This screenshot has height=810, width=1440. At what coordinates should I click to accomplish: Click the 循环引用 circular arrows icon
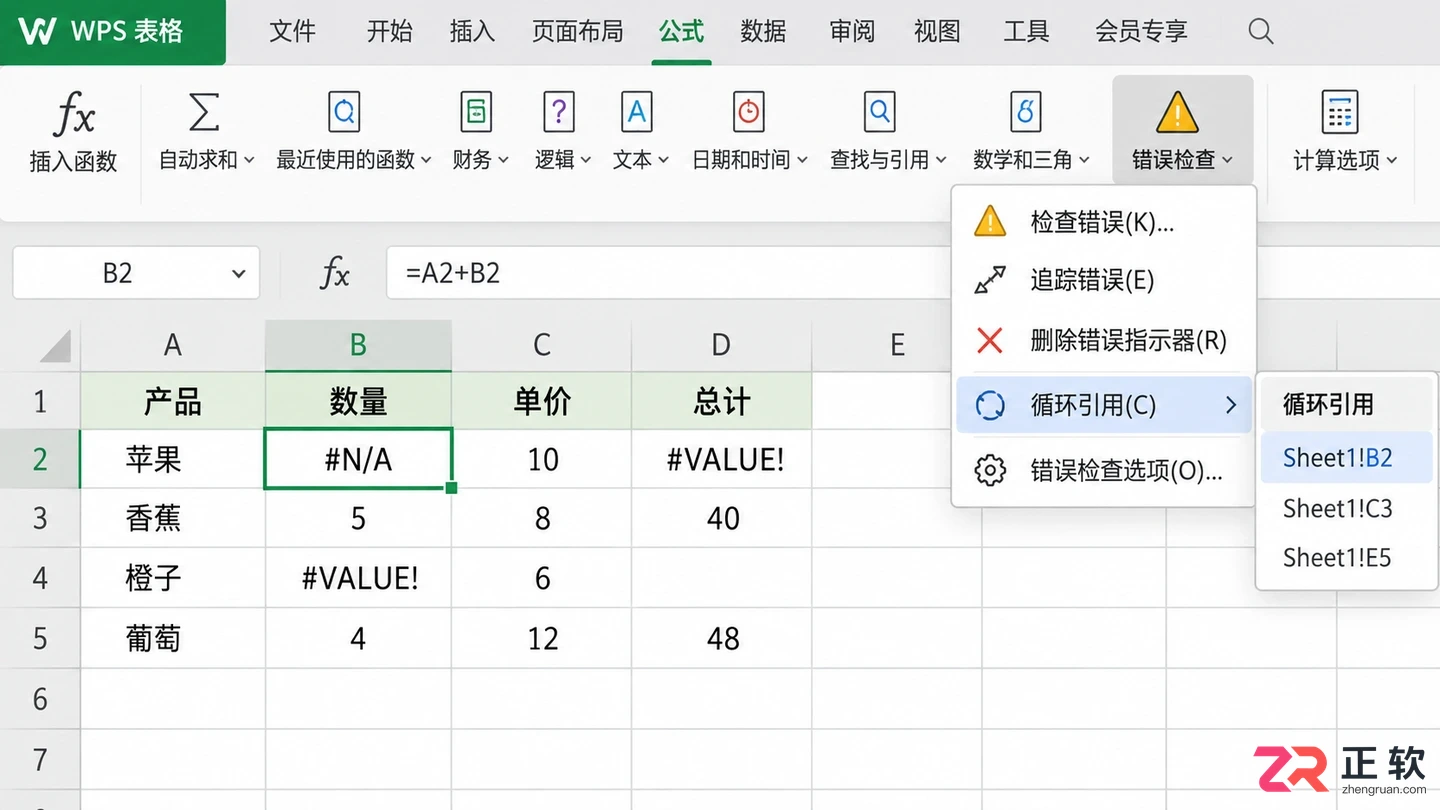990,405
